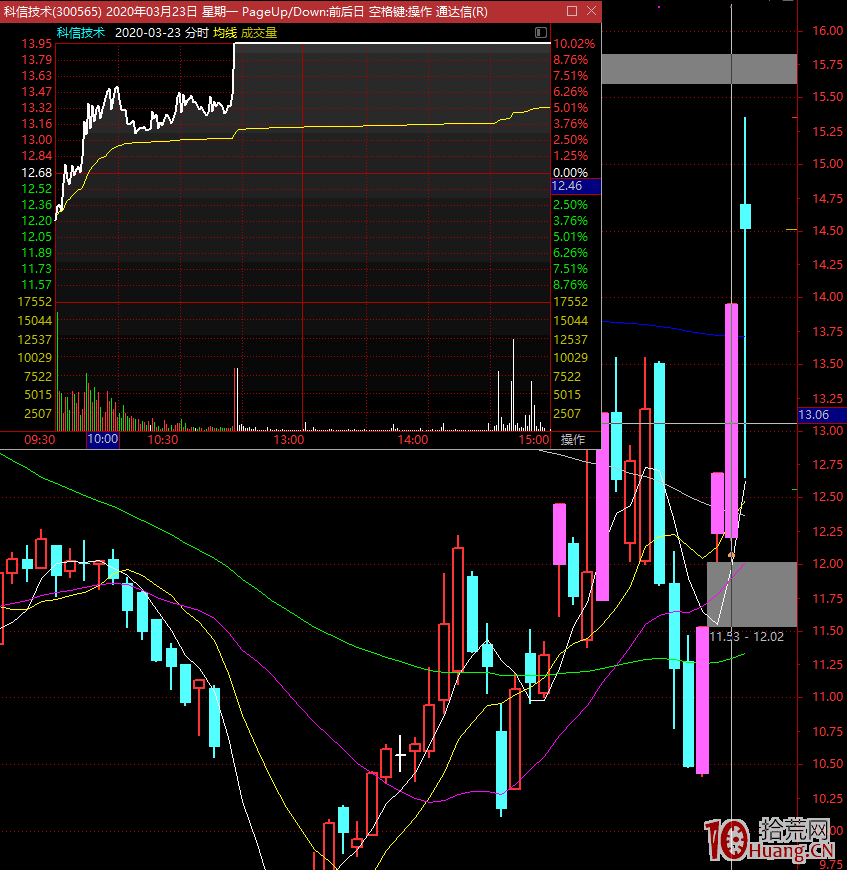Click the tall magenta candlestick near 14.00
Screen dimensions: 847x870
(731, 421)
